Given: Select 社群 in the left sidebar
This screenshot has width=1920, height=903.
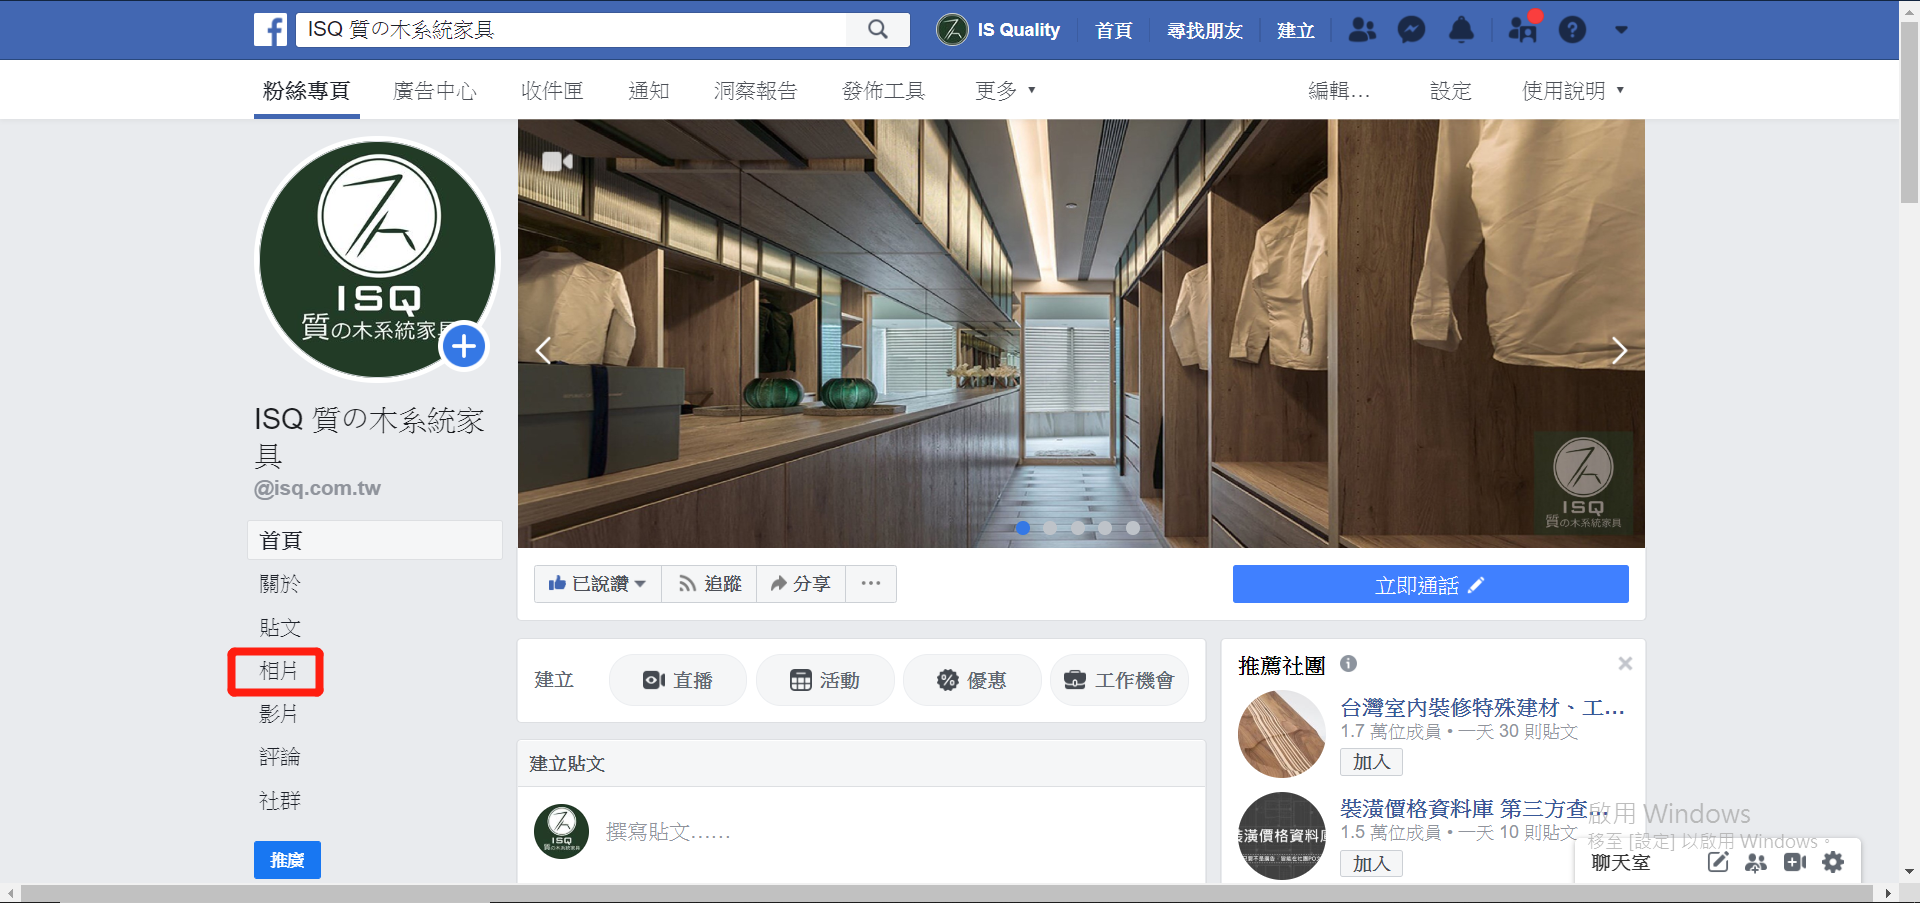Looking at the screenshot, I should (x=280, y=801).
